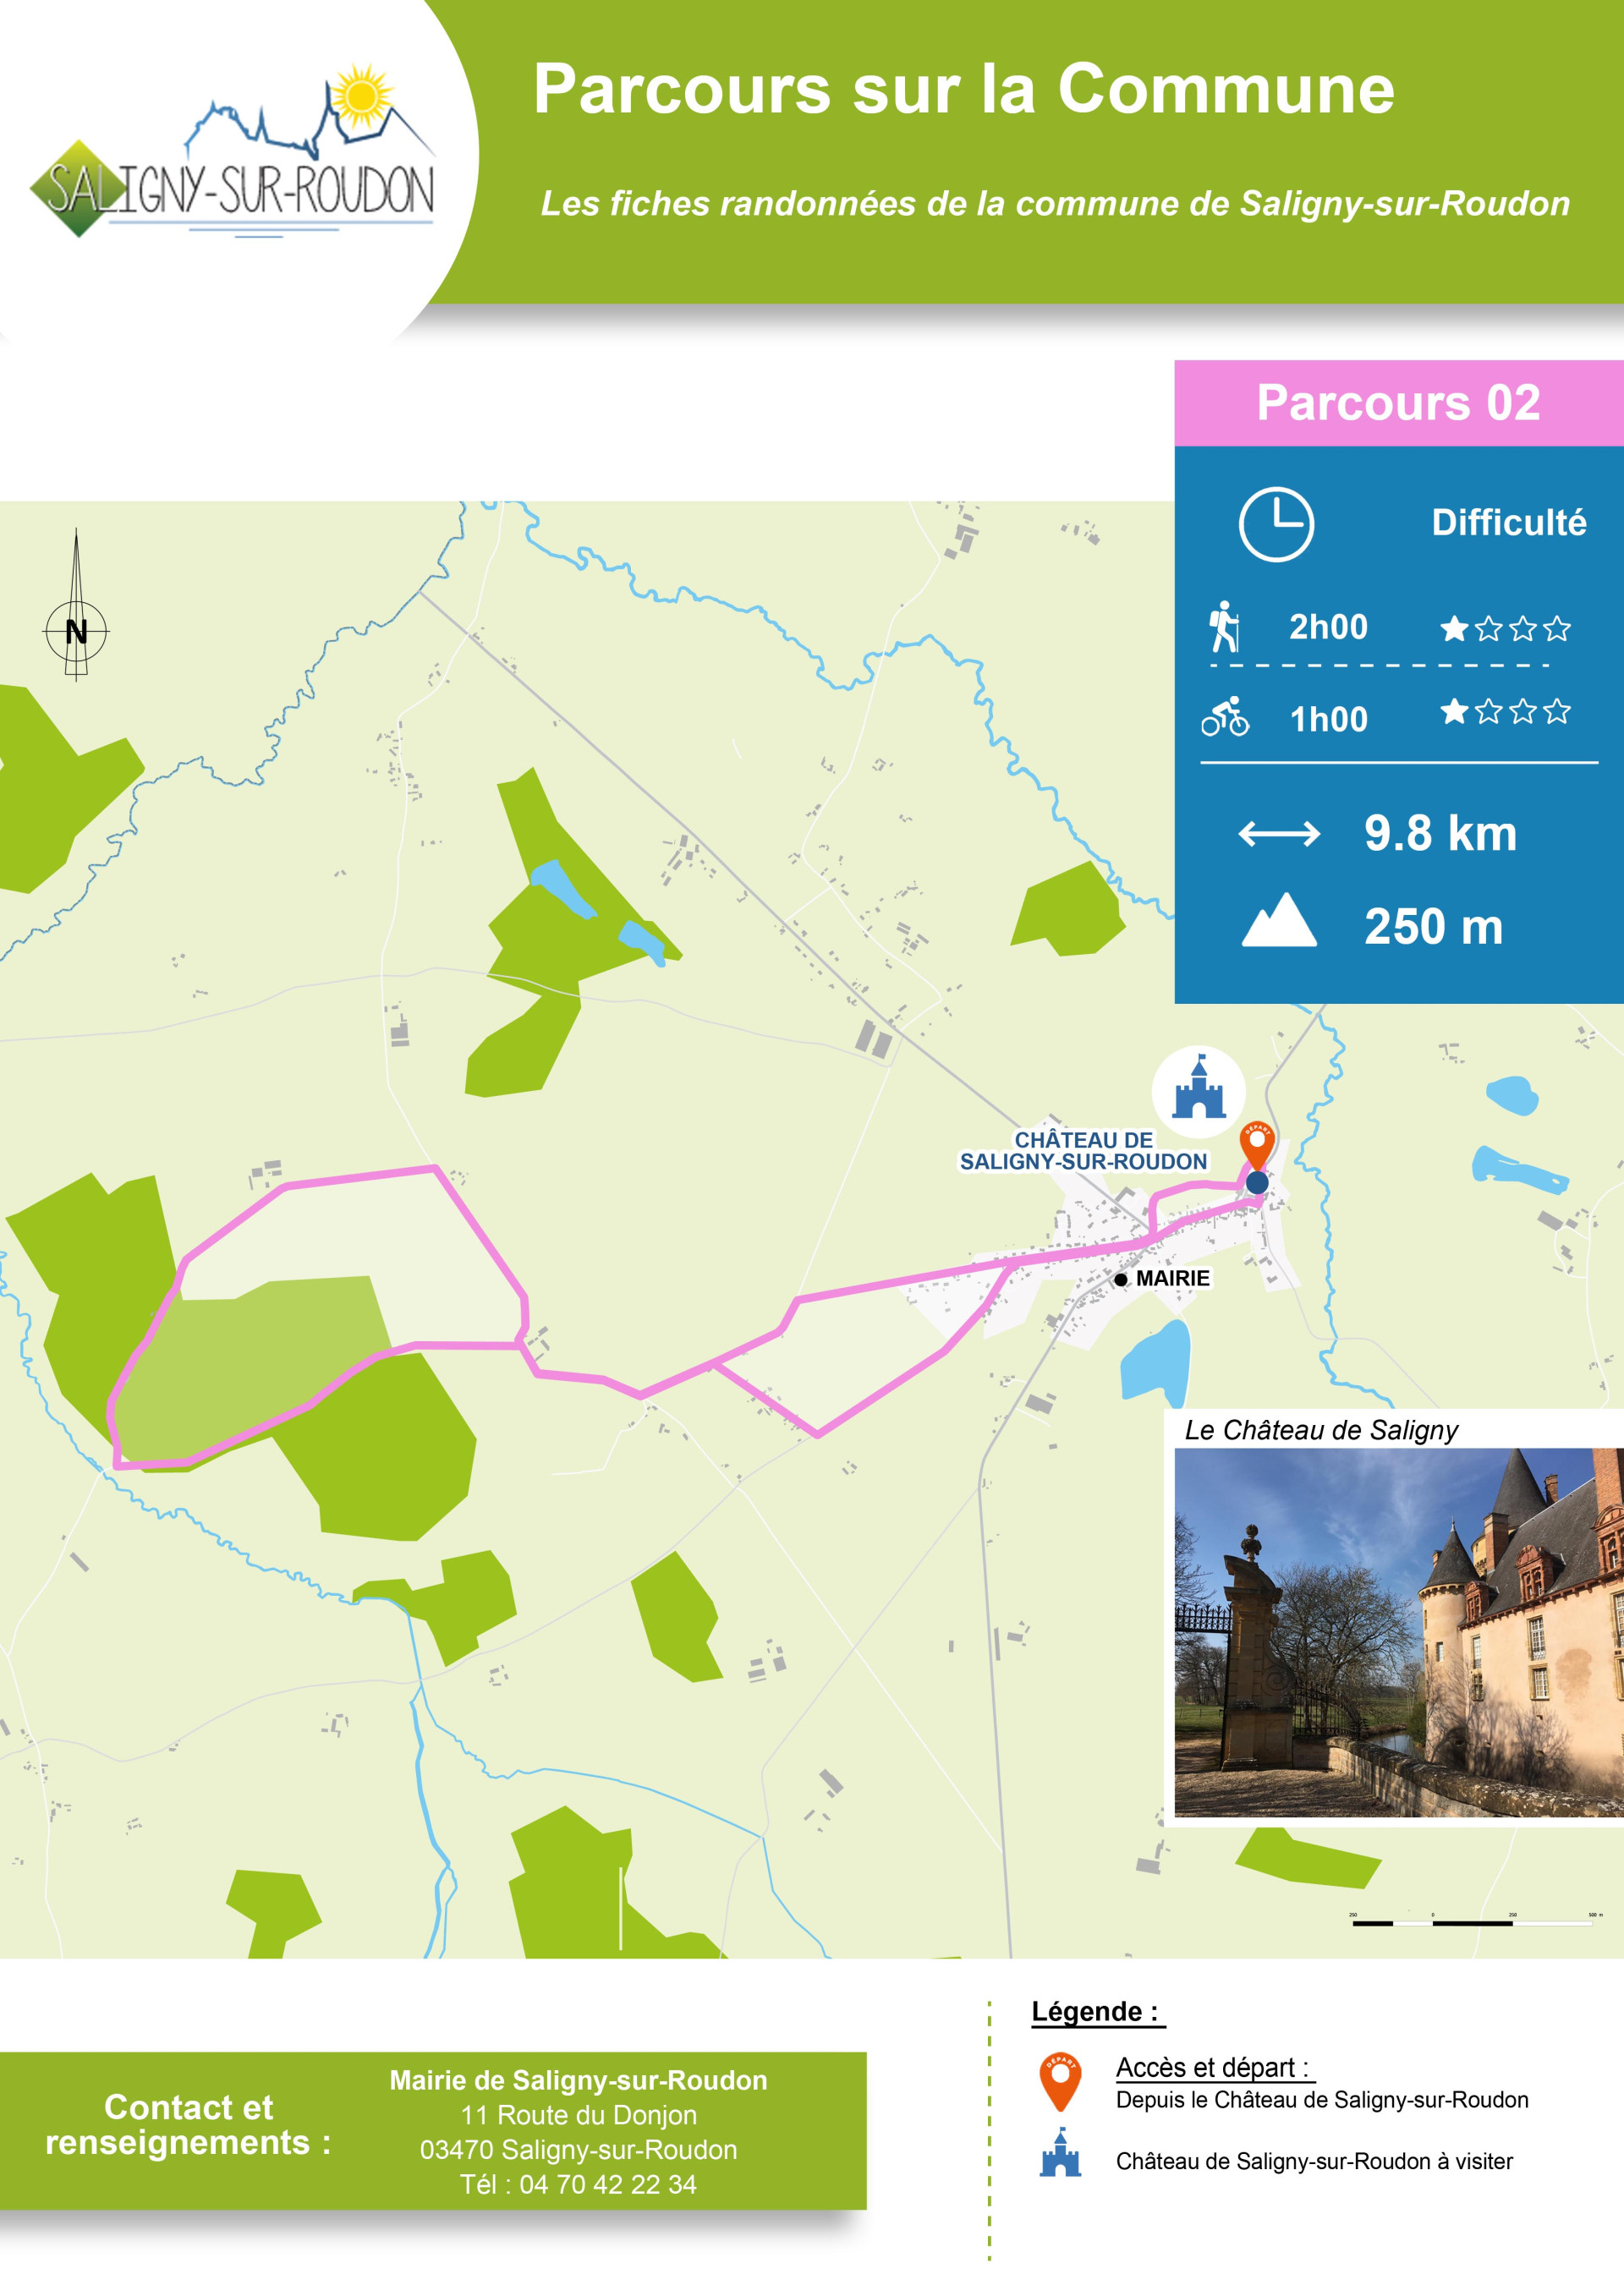Click the hiker walking icon
The width and height of the screenshot is (1624, 2296).
coord(1224,627)
